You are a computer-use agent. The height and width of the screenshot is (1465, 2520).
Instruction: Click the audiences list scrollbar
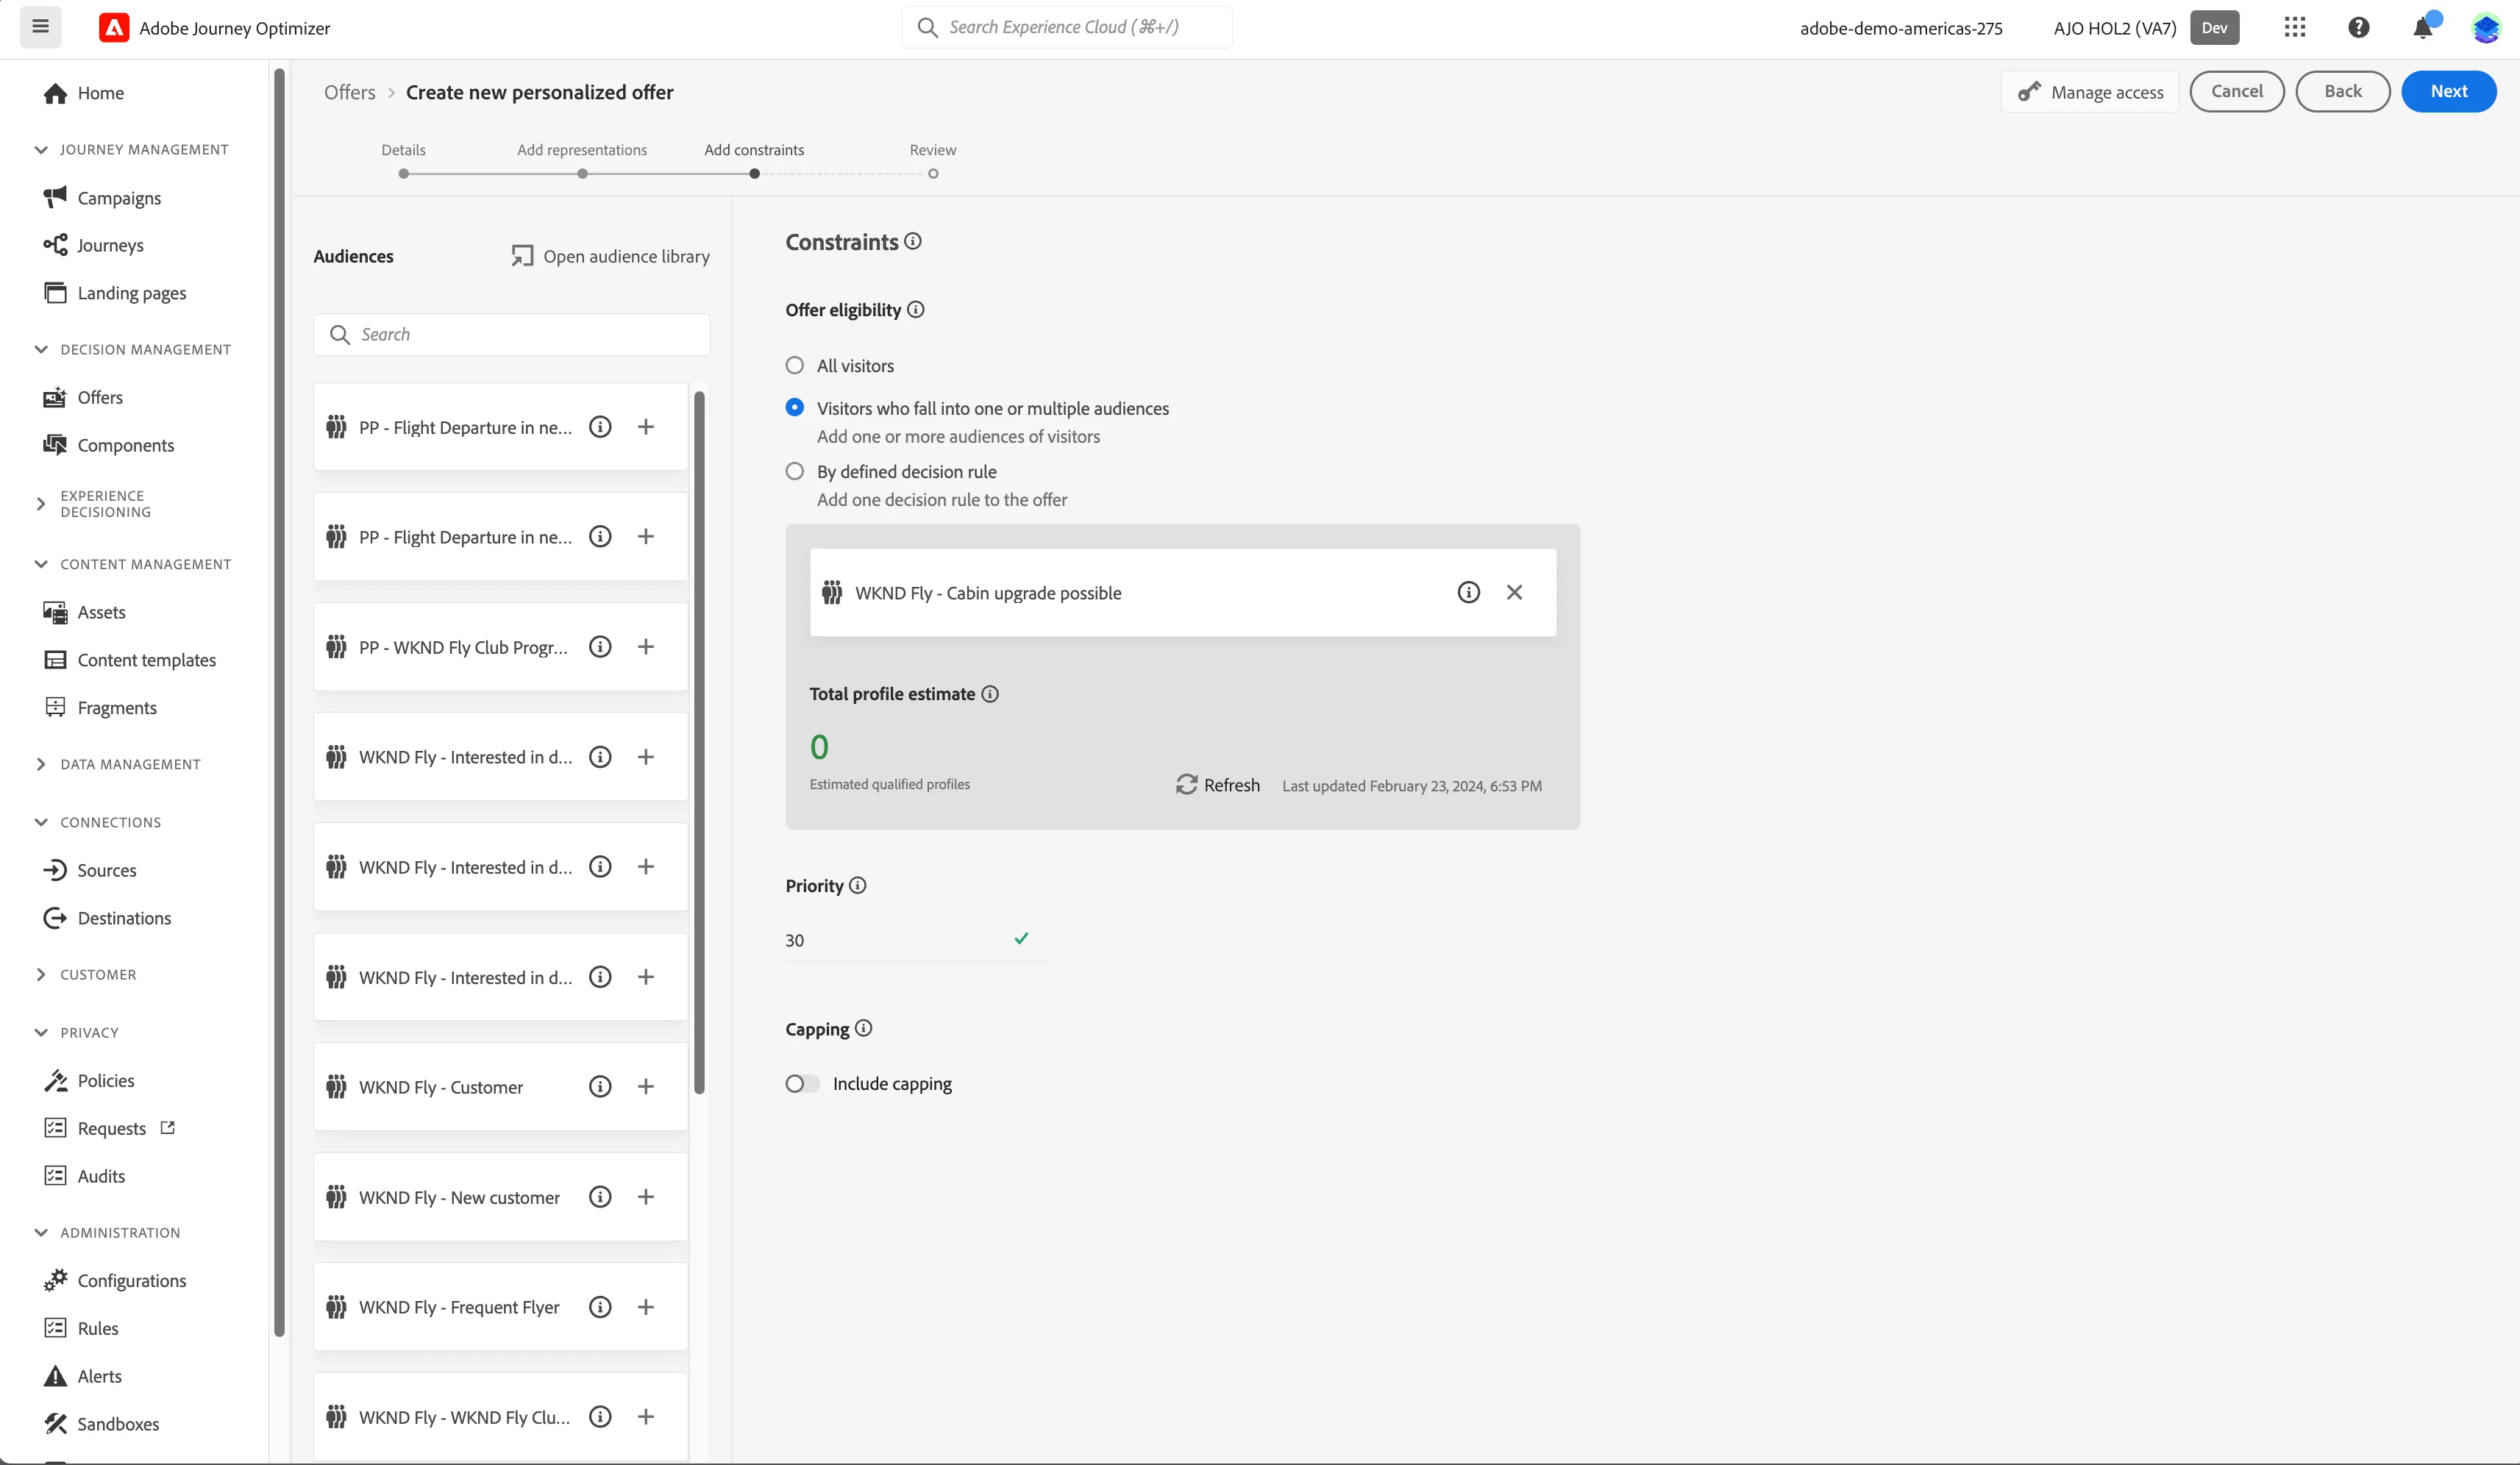click(x=699, y=742)
